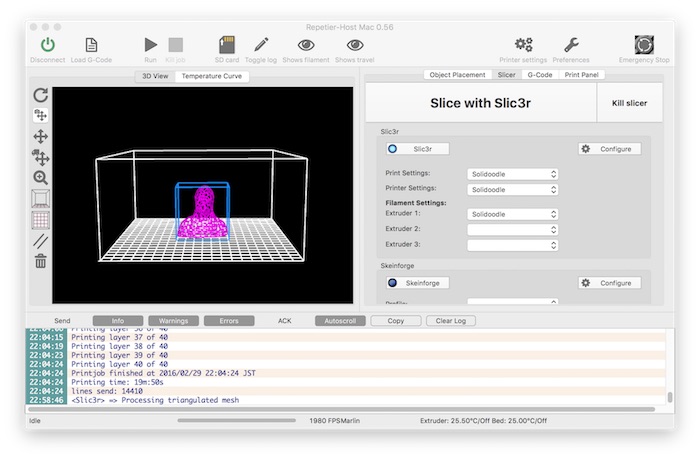Toggle the parallel projection lines icon
This screenshot has width=700, height=459.
click(41, 241)
